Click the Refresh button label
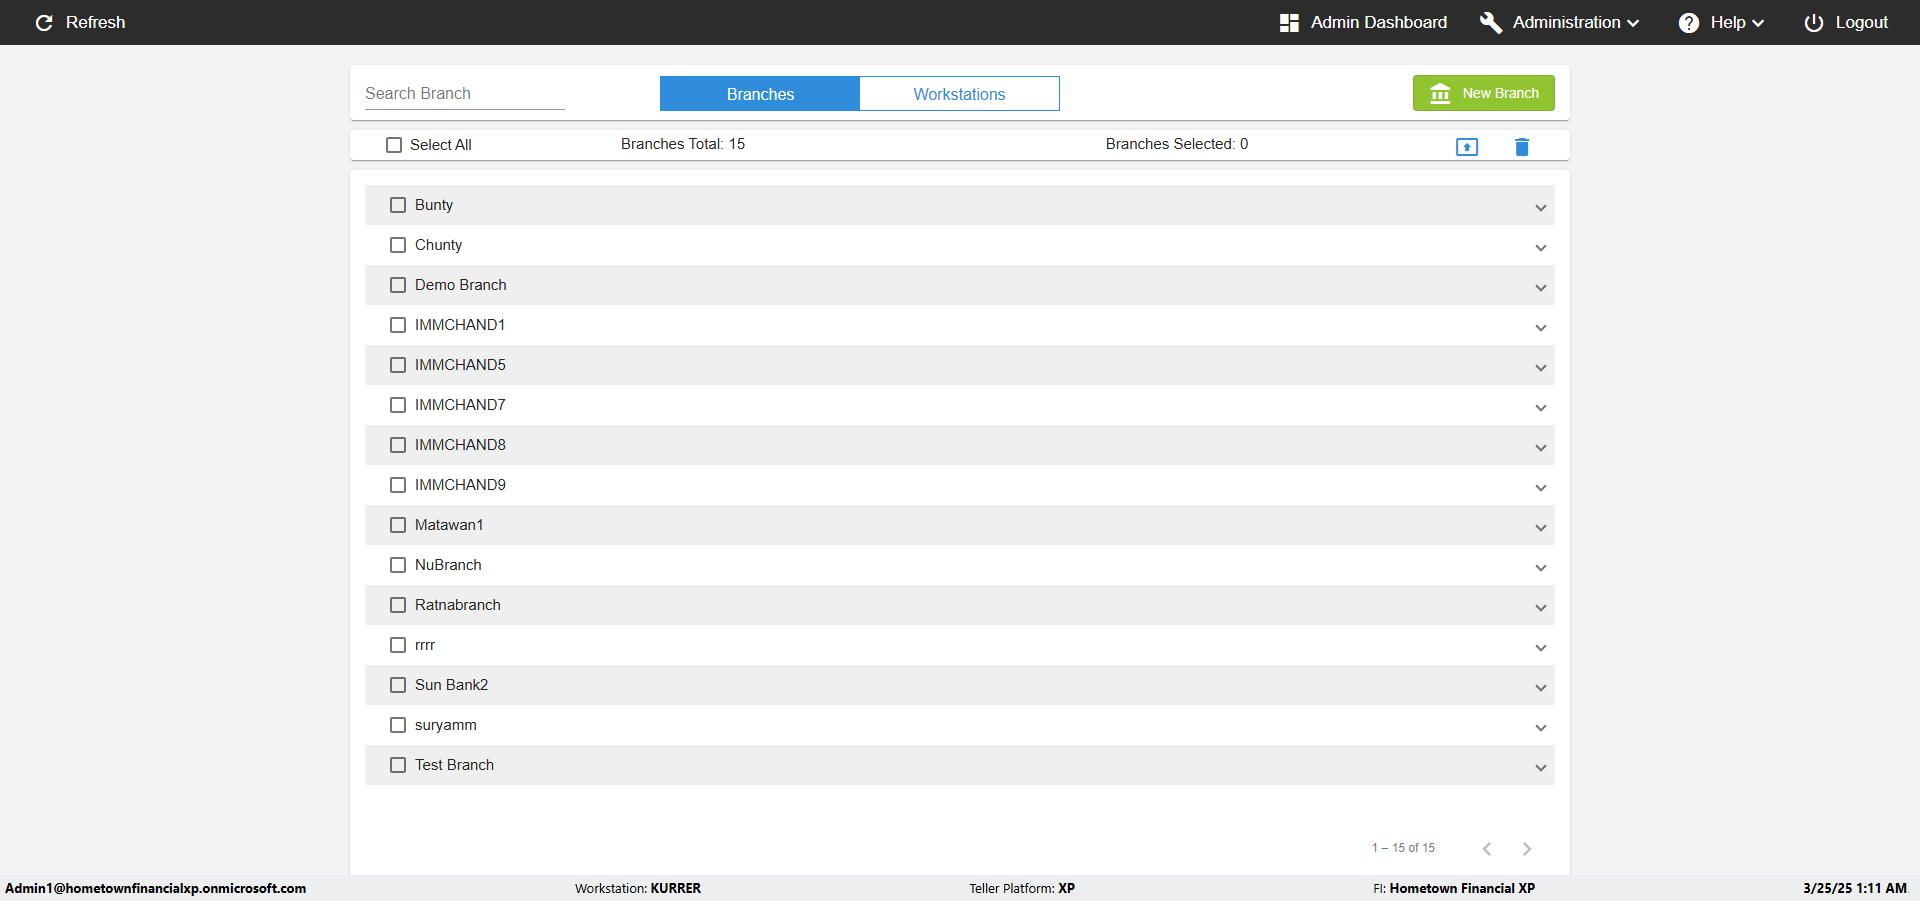The height and width of the screenshot is (901, 1920). [x=95, y=22]
